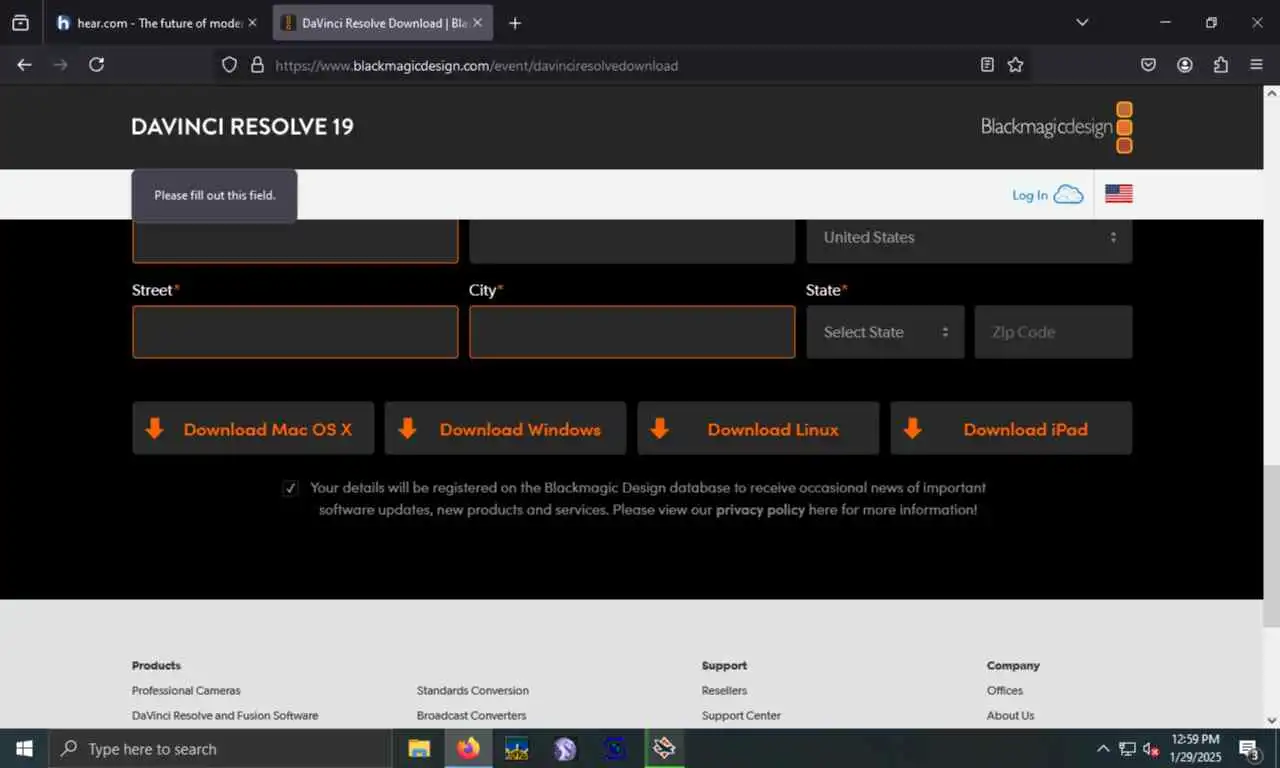Open the privacy policy link
1280x768 pixels.
point(760,510)
